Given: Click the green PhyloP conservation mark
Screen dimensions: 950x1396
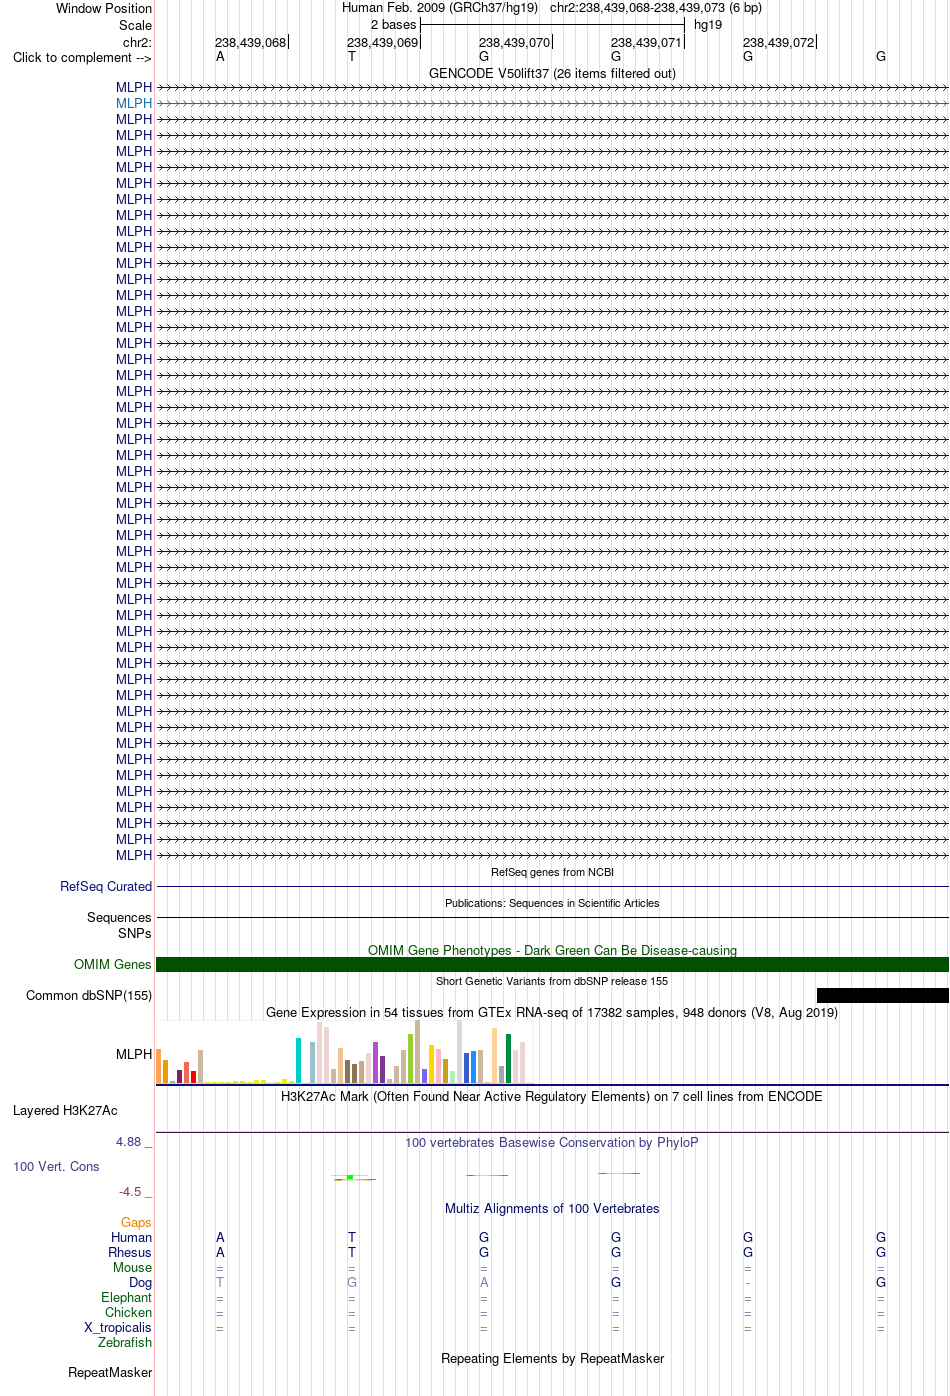Looking at the screenshot, I should (x=351, y=1177).
